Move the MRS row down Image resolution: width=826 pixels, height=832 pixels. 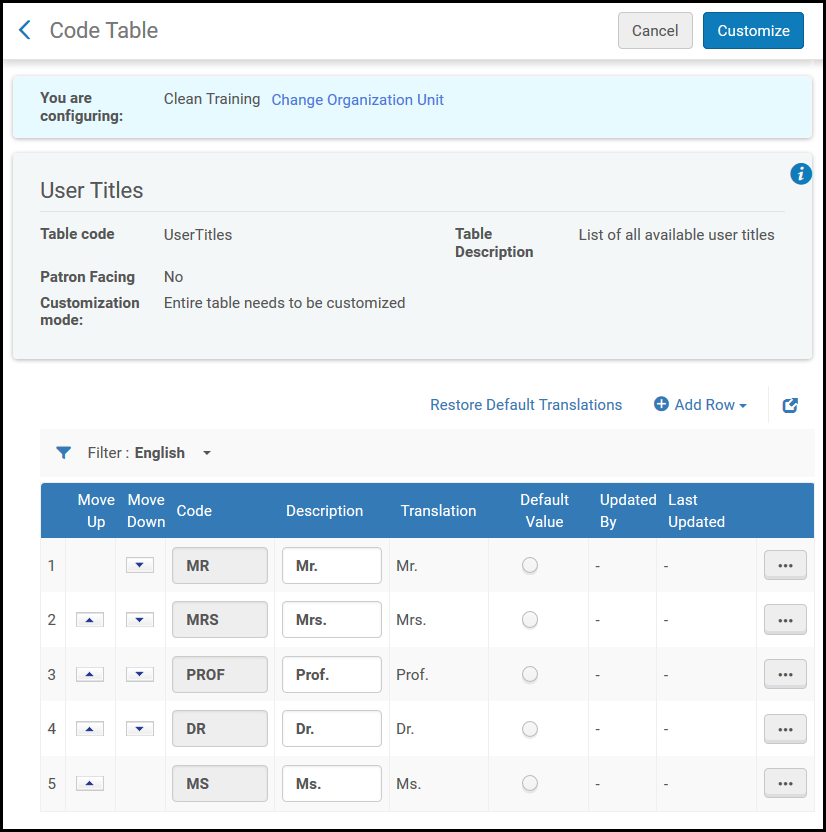[140, 619]
